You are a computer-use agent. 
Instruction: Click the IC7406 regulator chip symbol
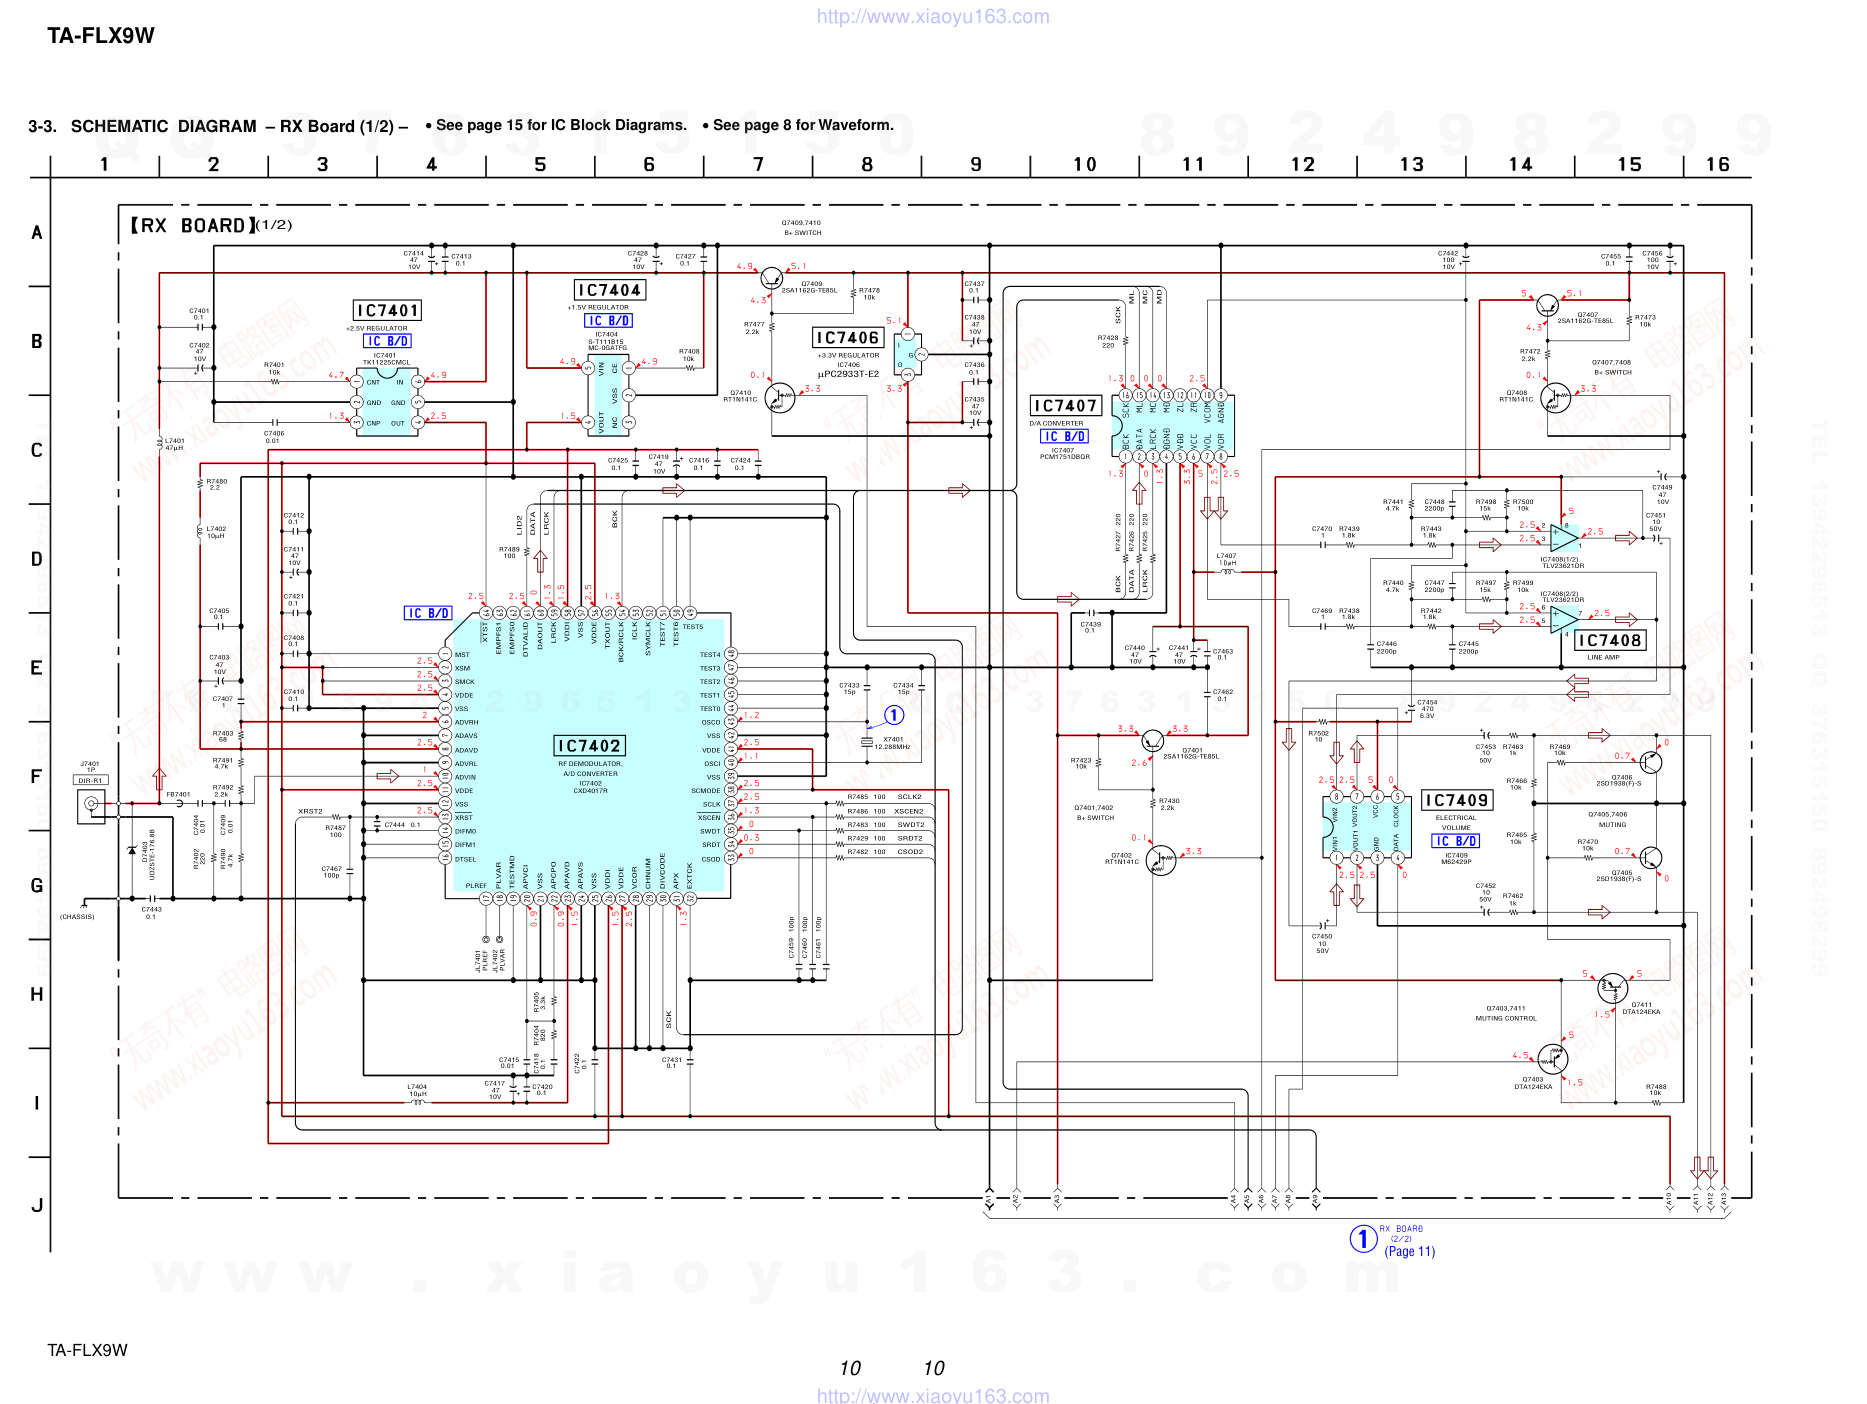(x=908, y=354)
